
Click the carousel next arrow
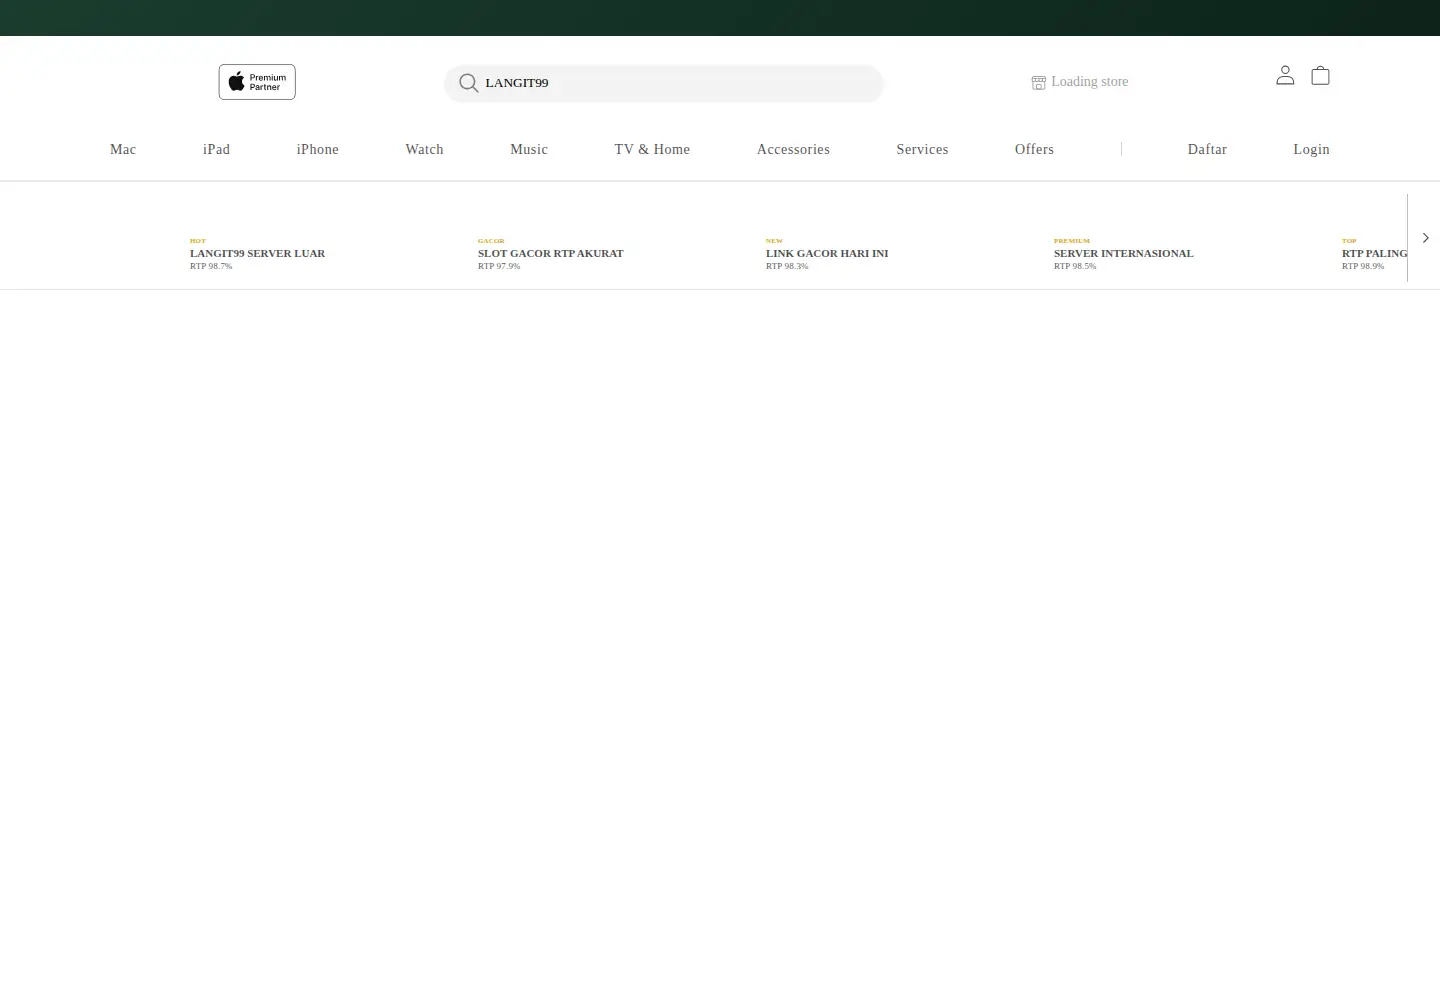tap(1425, 238)
